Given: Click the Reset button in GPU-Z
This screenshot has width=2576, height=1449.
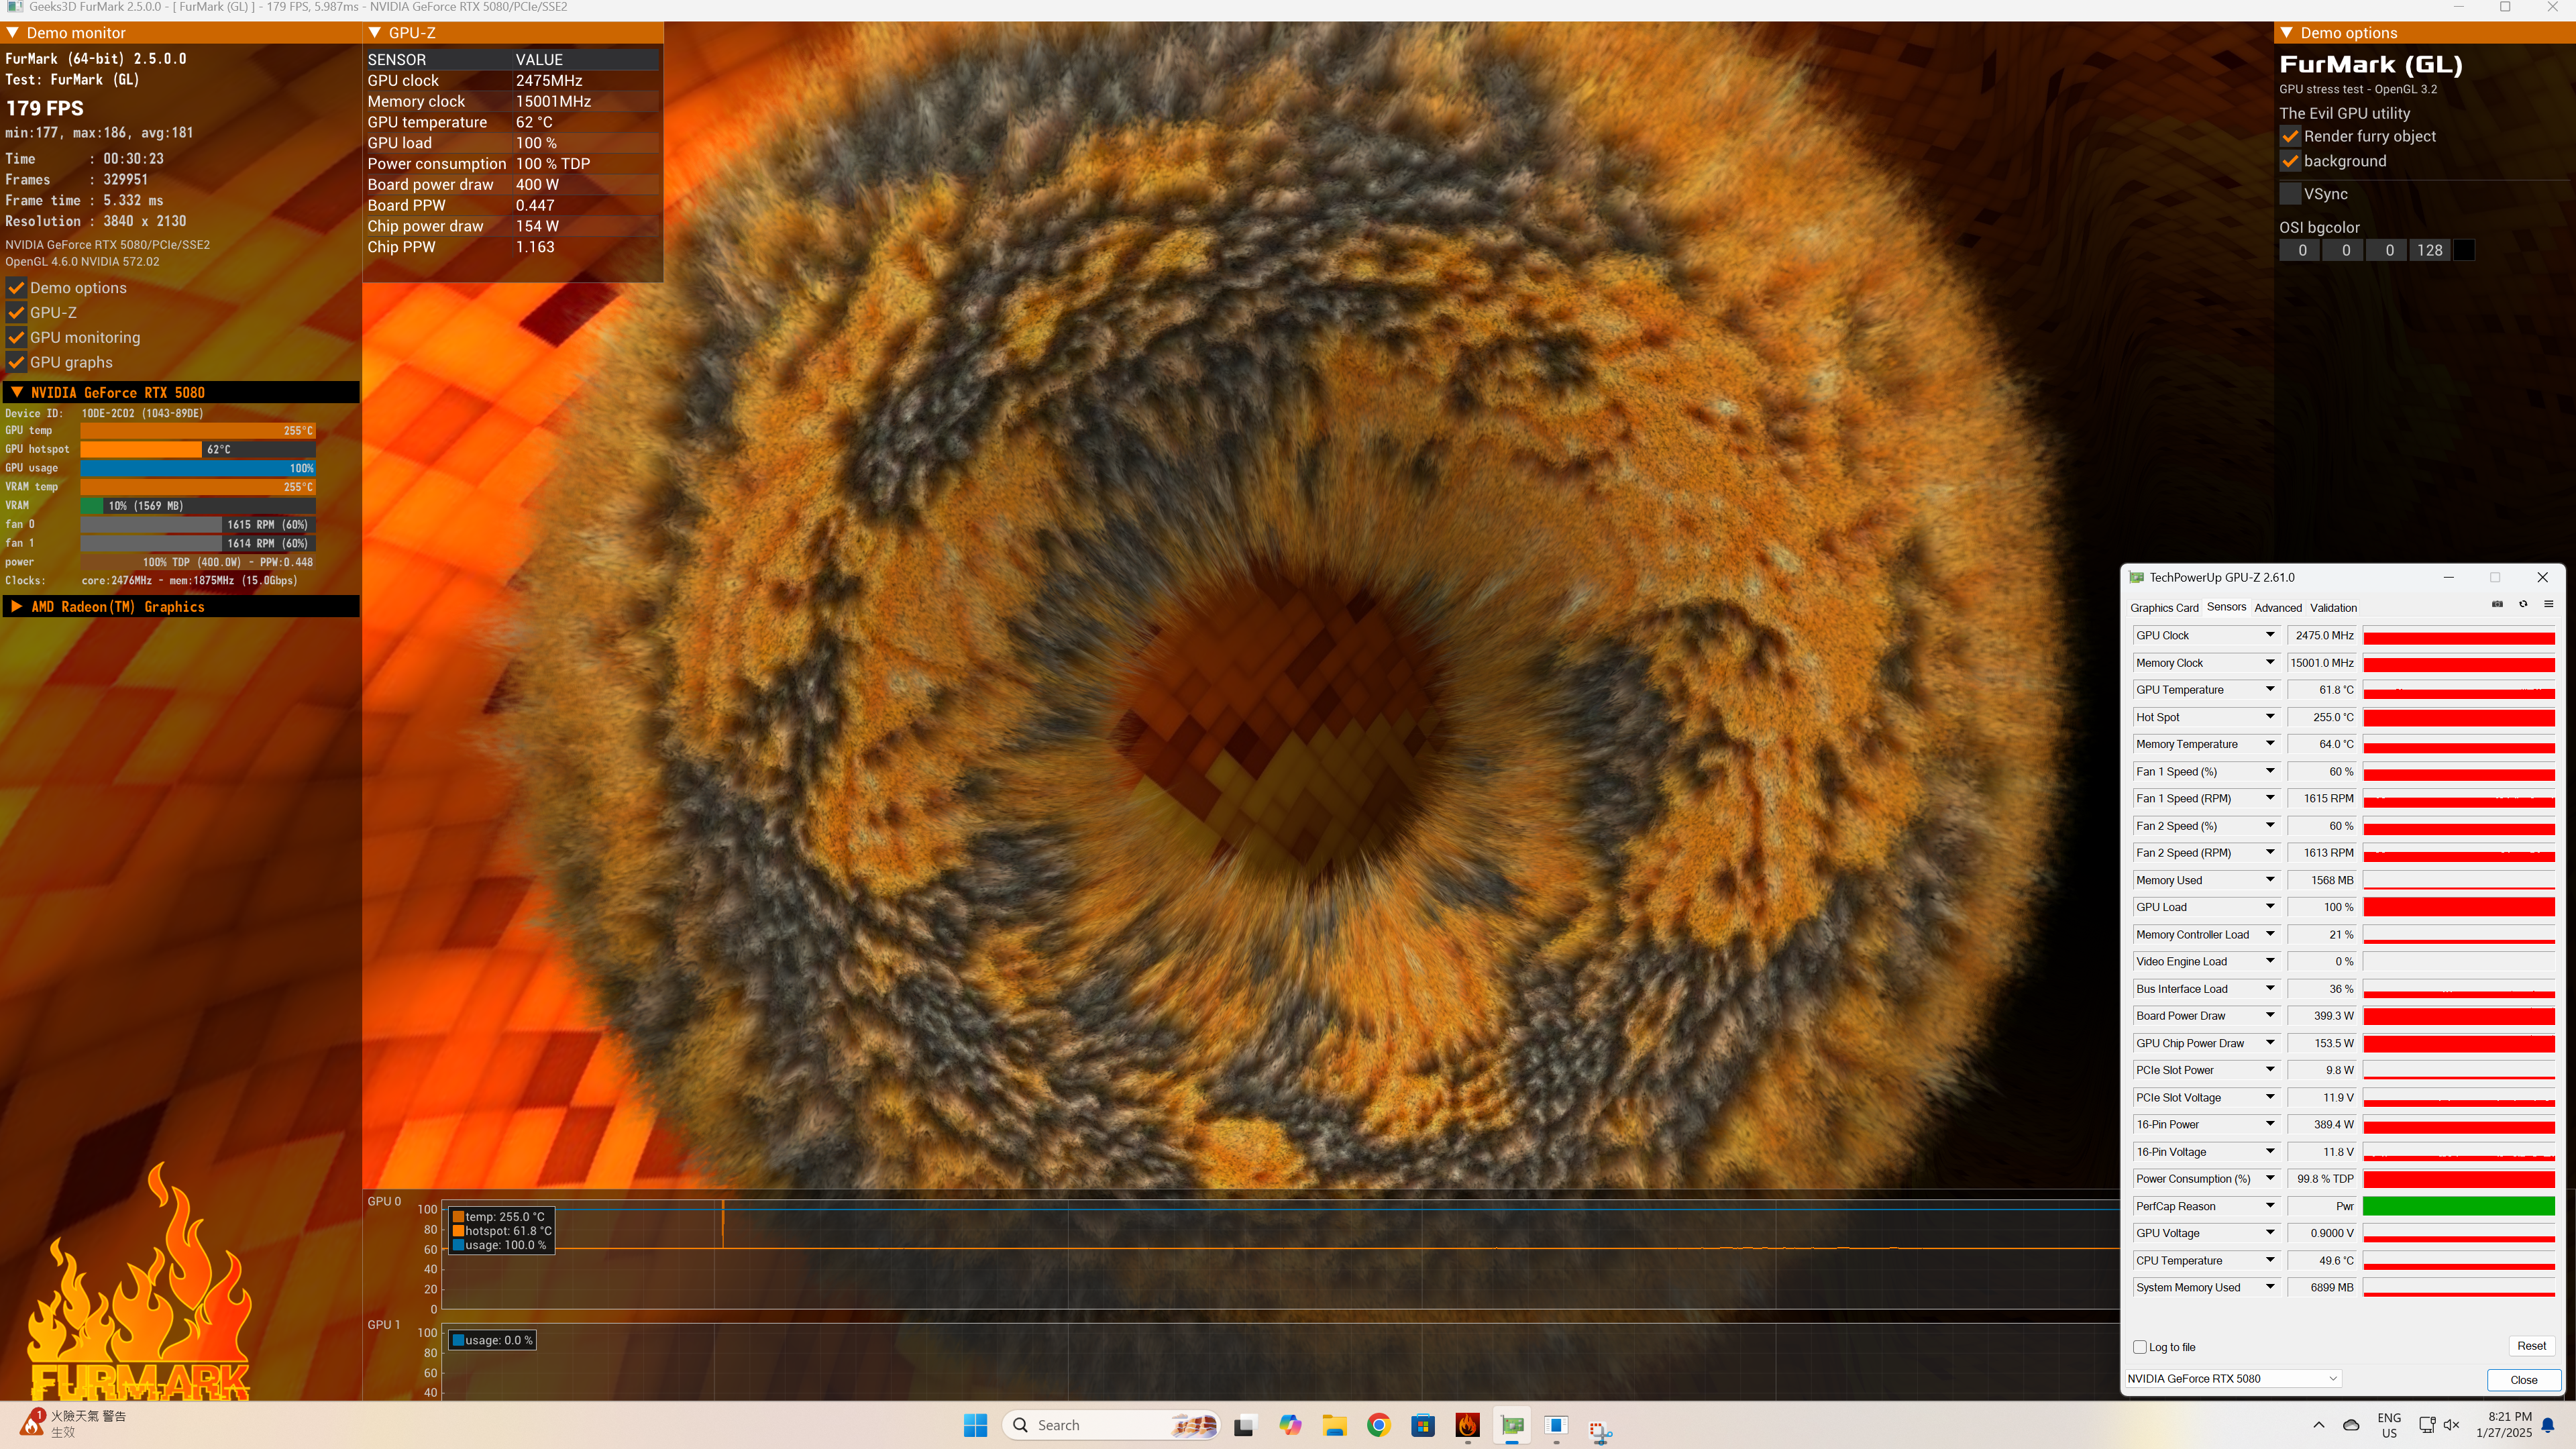Looking at the screenshot, I should [2531, 1346].
